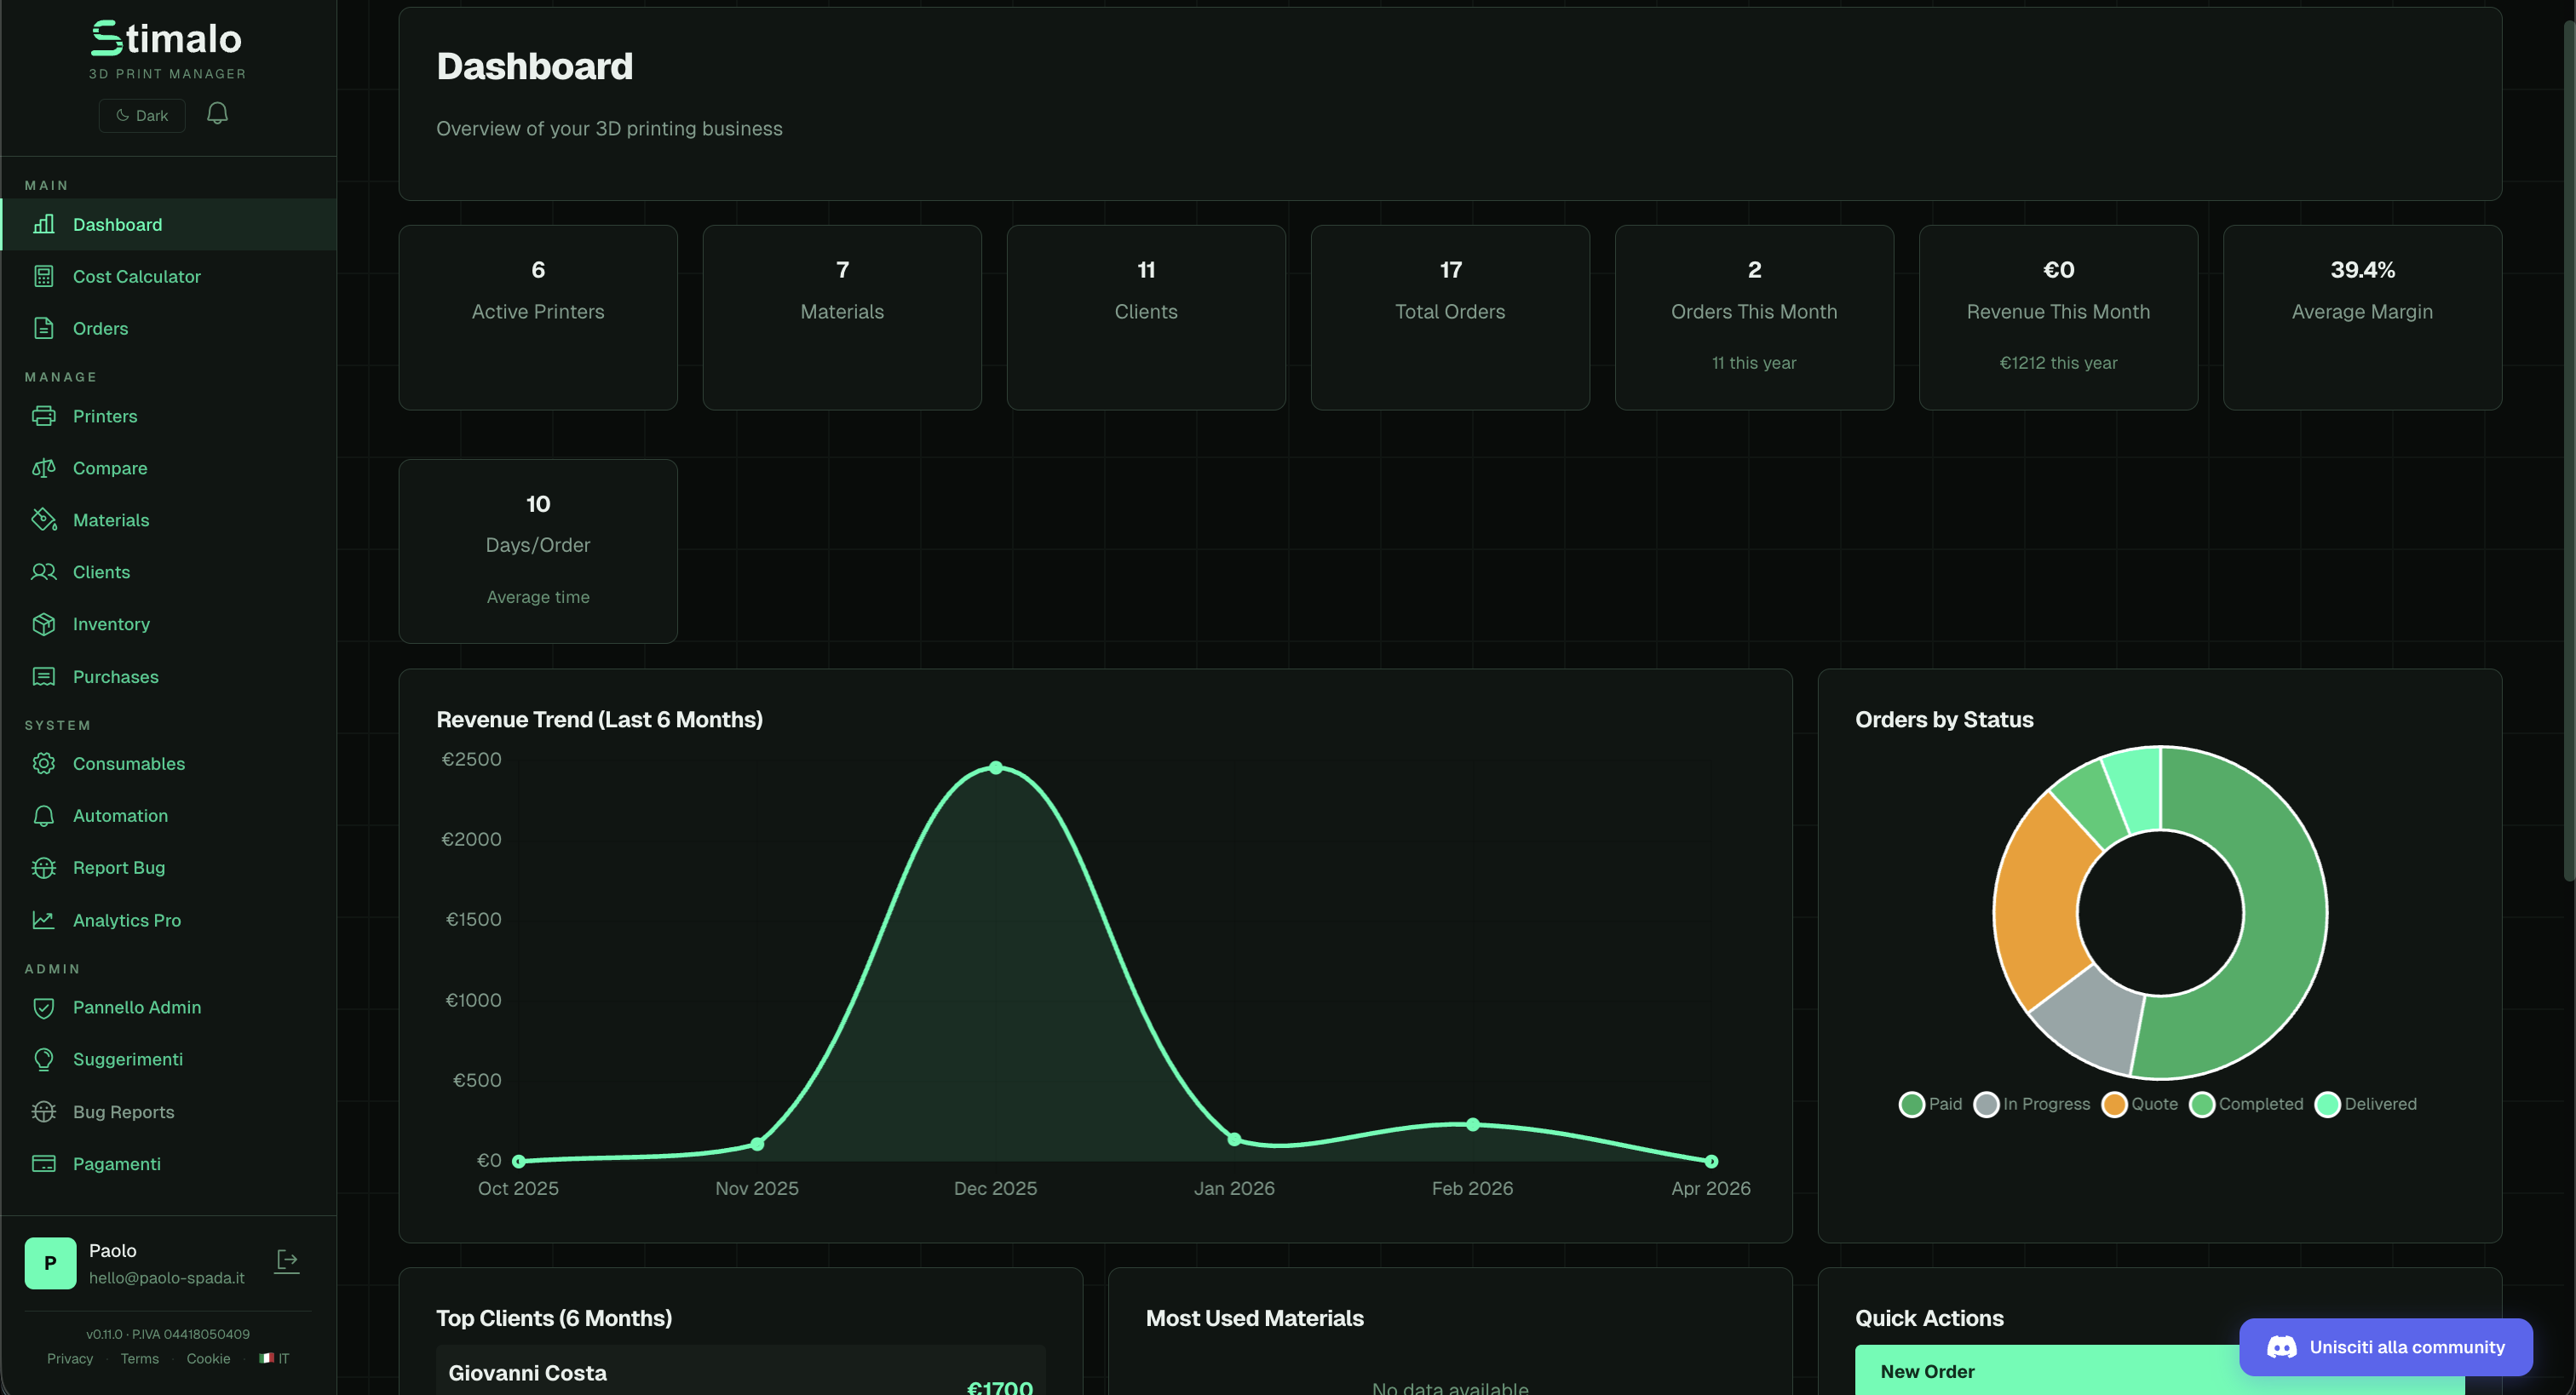
Task: Open the Purchases panel
Action: tap(115, 677)
